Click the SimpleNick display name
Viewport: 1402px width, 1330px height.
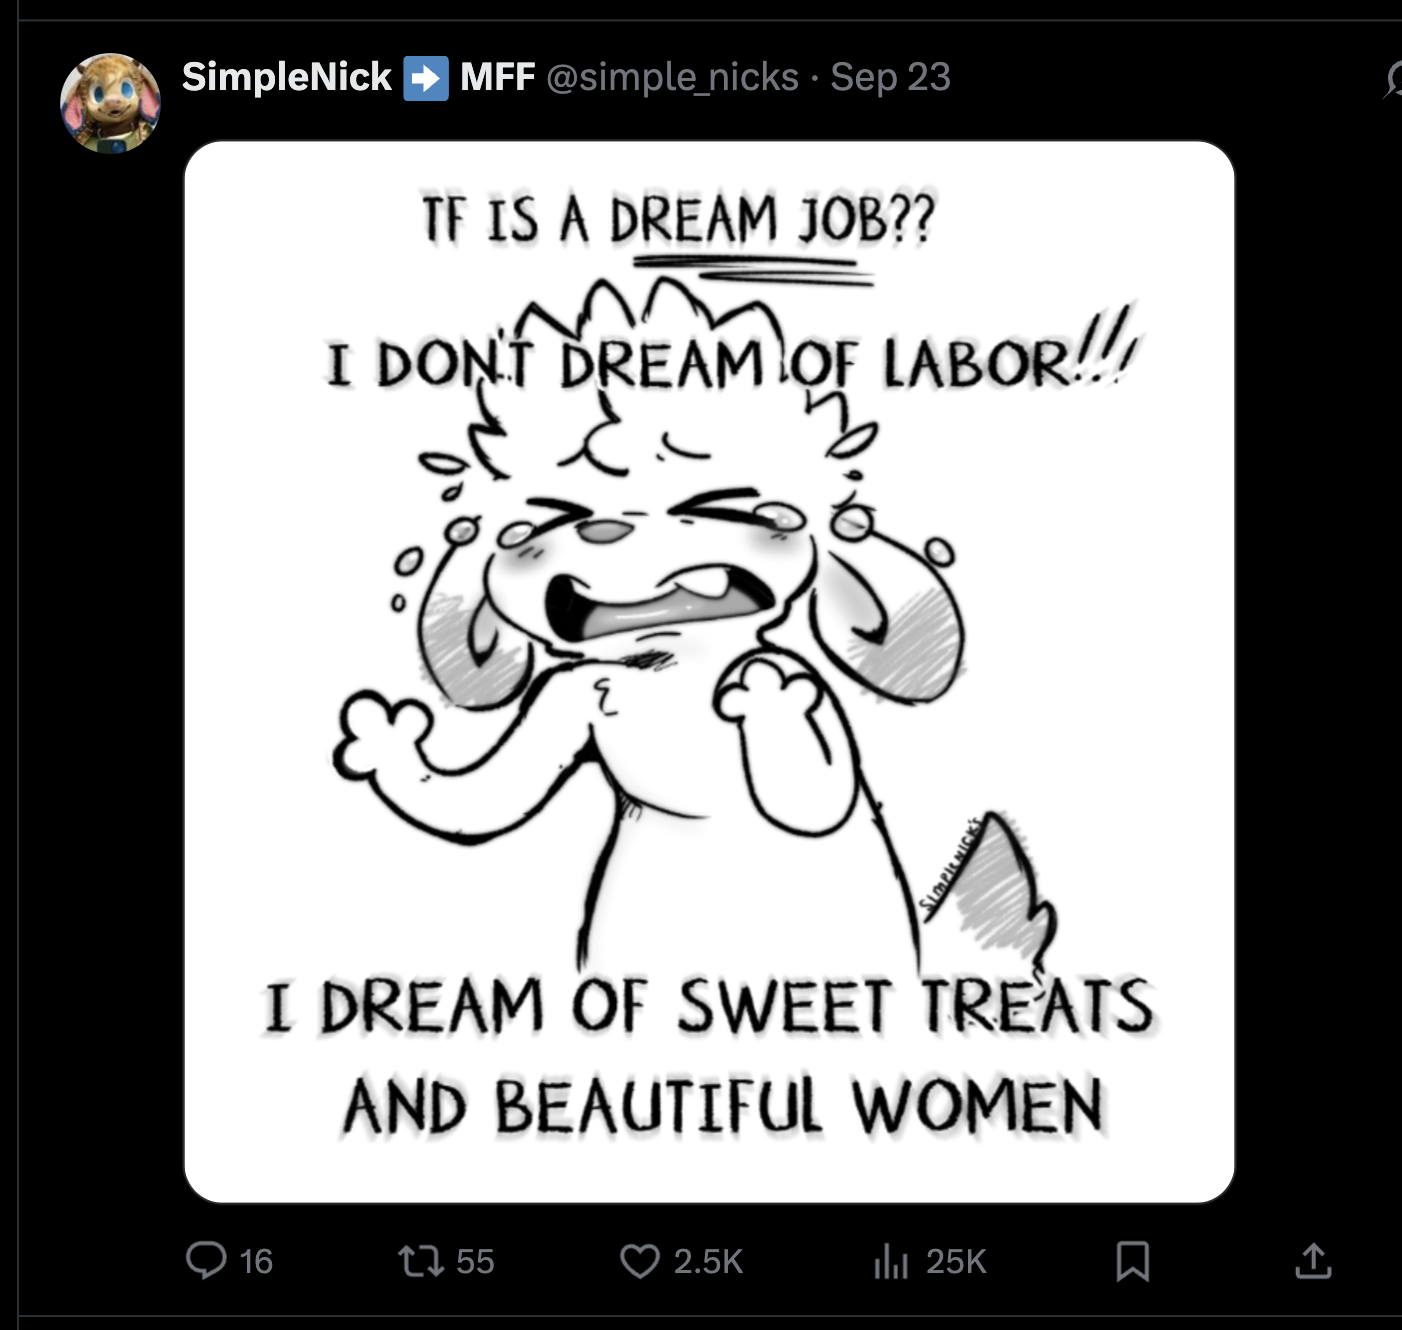pos(287,77)
